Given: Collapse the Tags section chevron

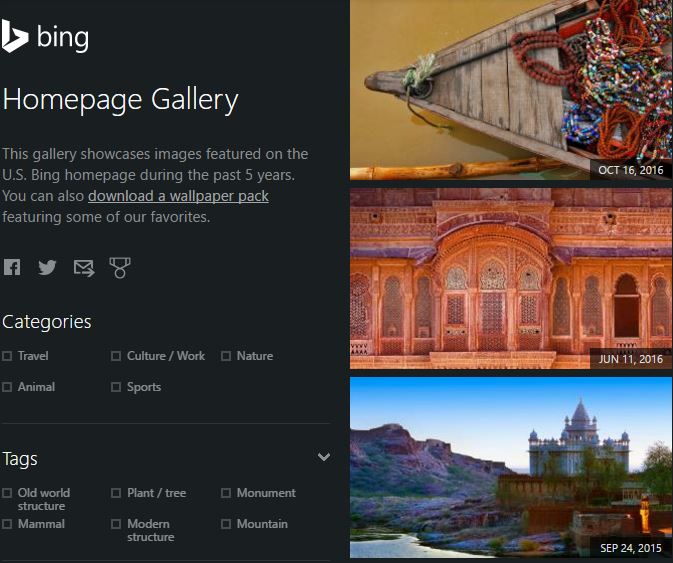Looking at the screenshot, I should tap(324, 457).
